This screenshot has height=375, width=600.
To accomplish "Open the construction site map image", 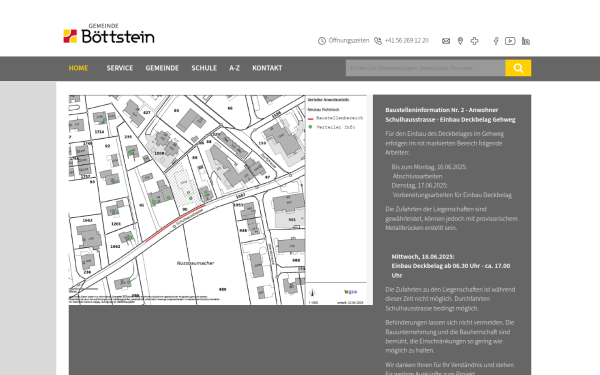I will pos(221,200).
